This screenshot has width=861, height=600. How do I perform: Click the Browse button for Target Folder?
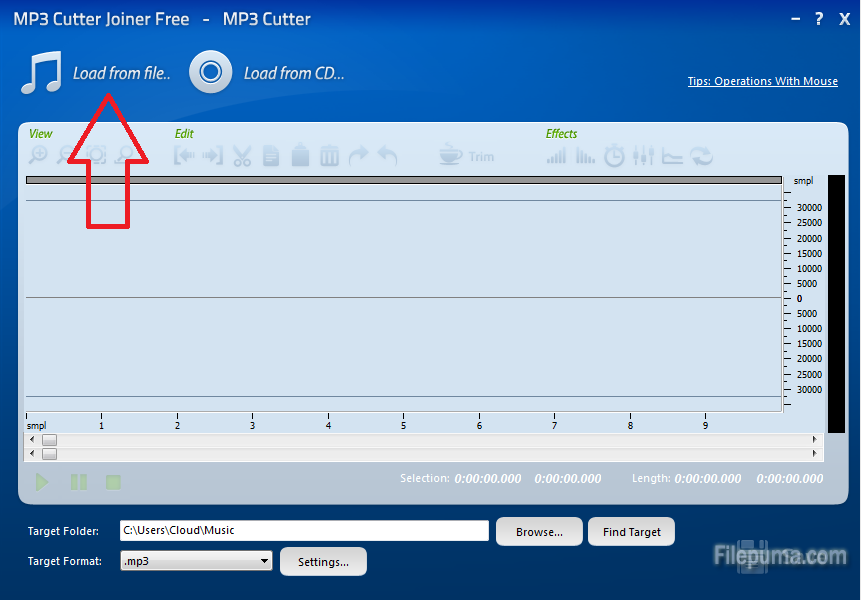(x=538, y=531)
